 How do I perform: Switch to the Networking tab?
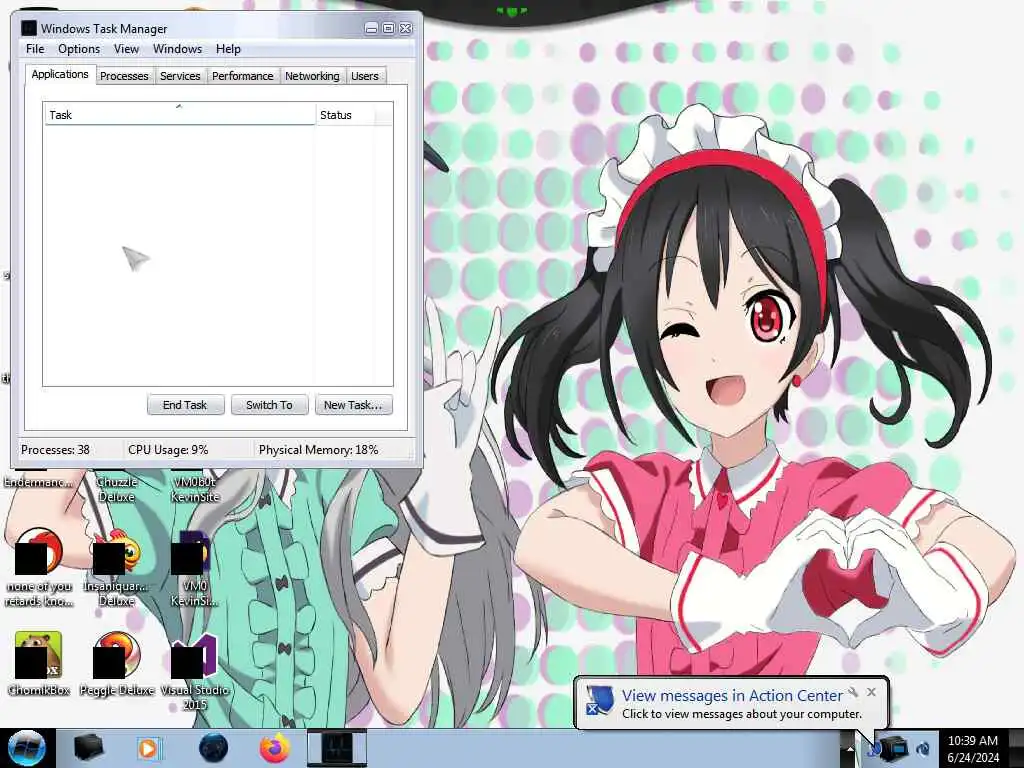(x=312, y=76)
